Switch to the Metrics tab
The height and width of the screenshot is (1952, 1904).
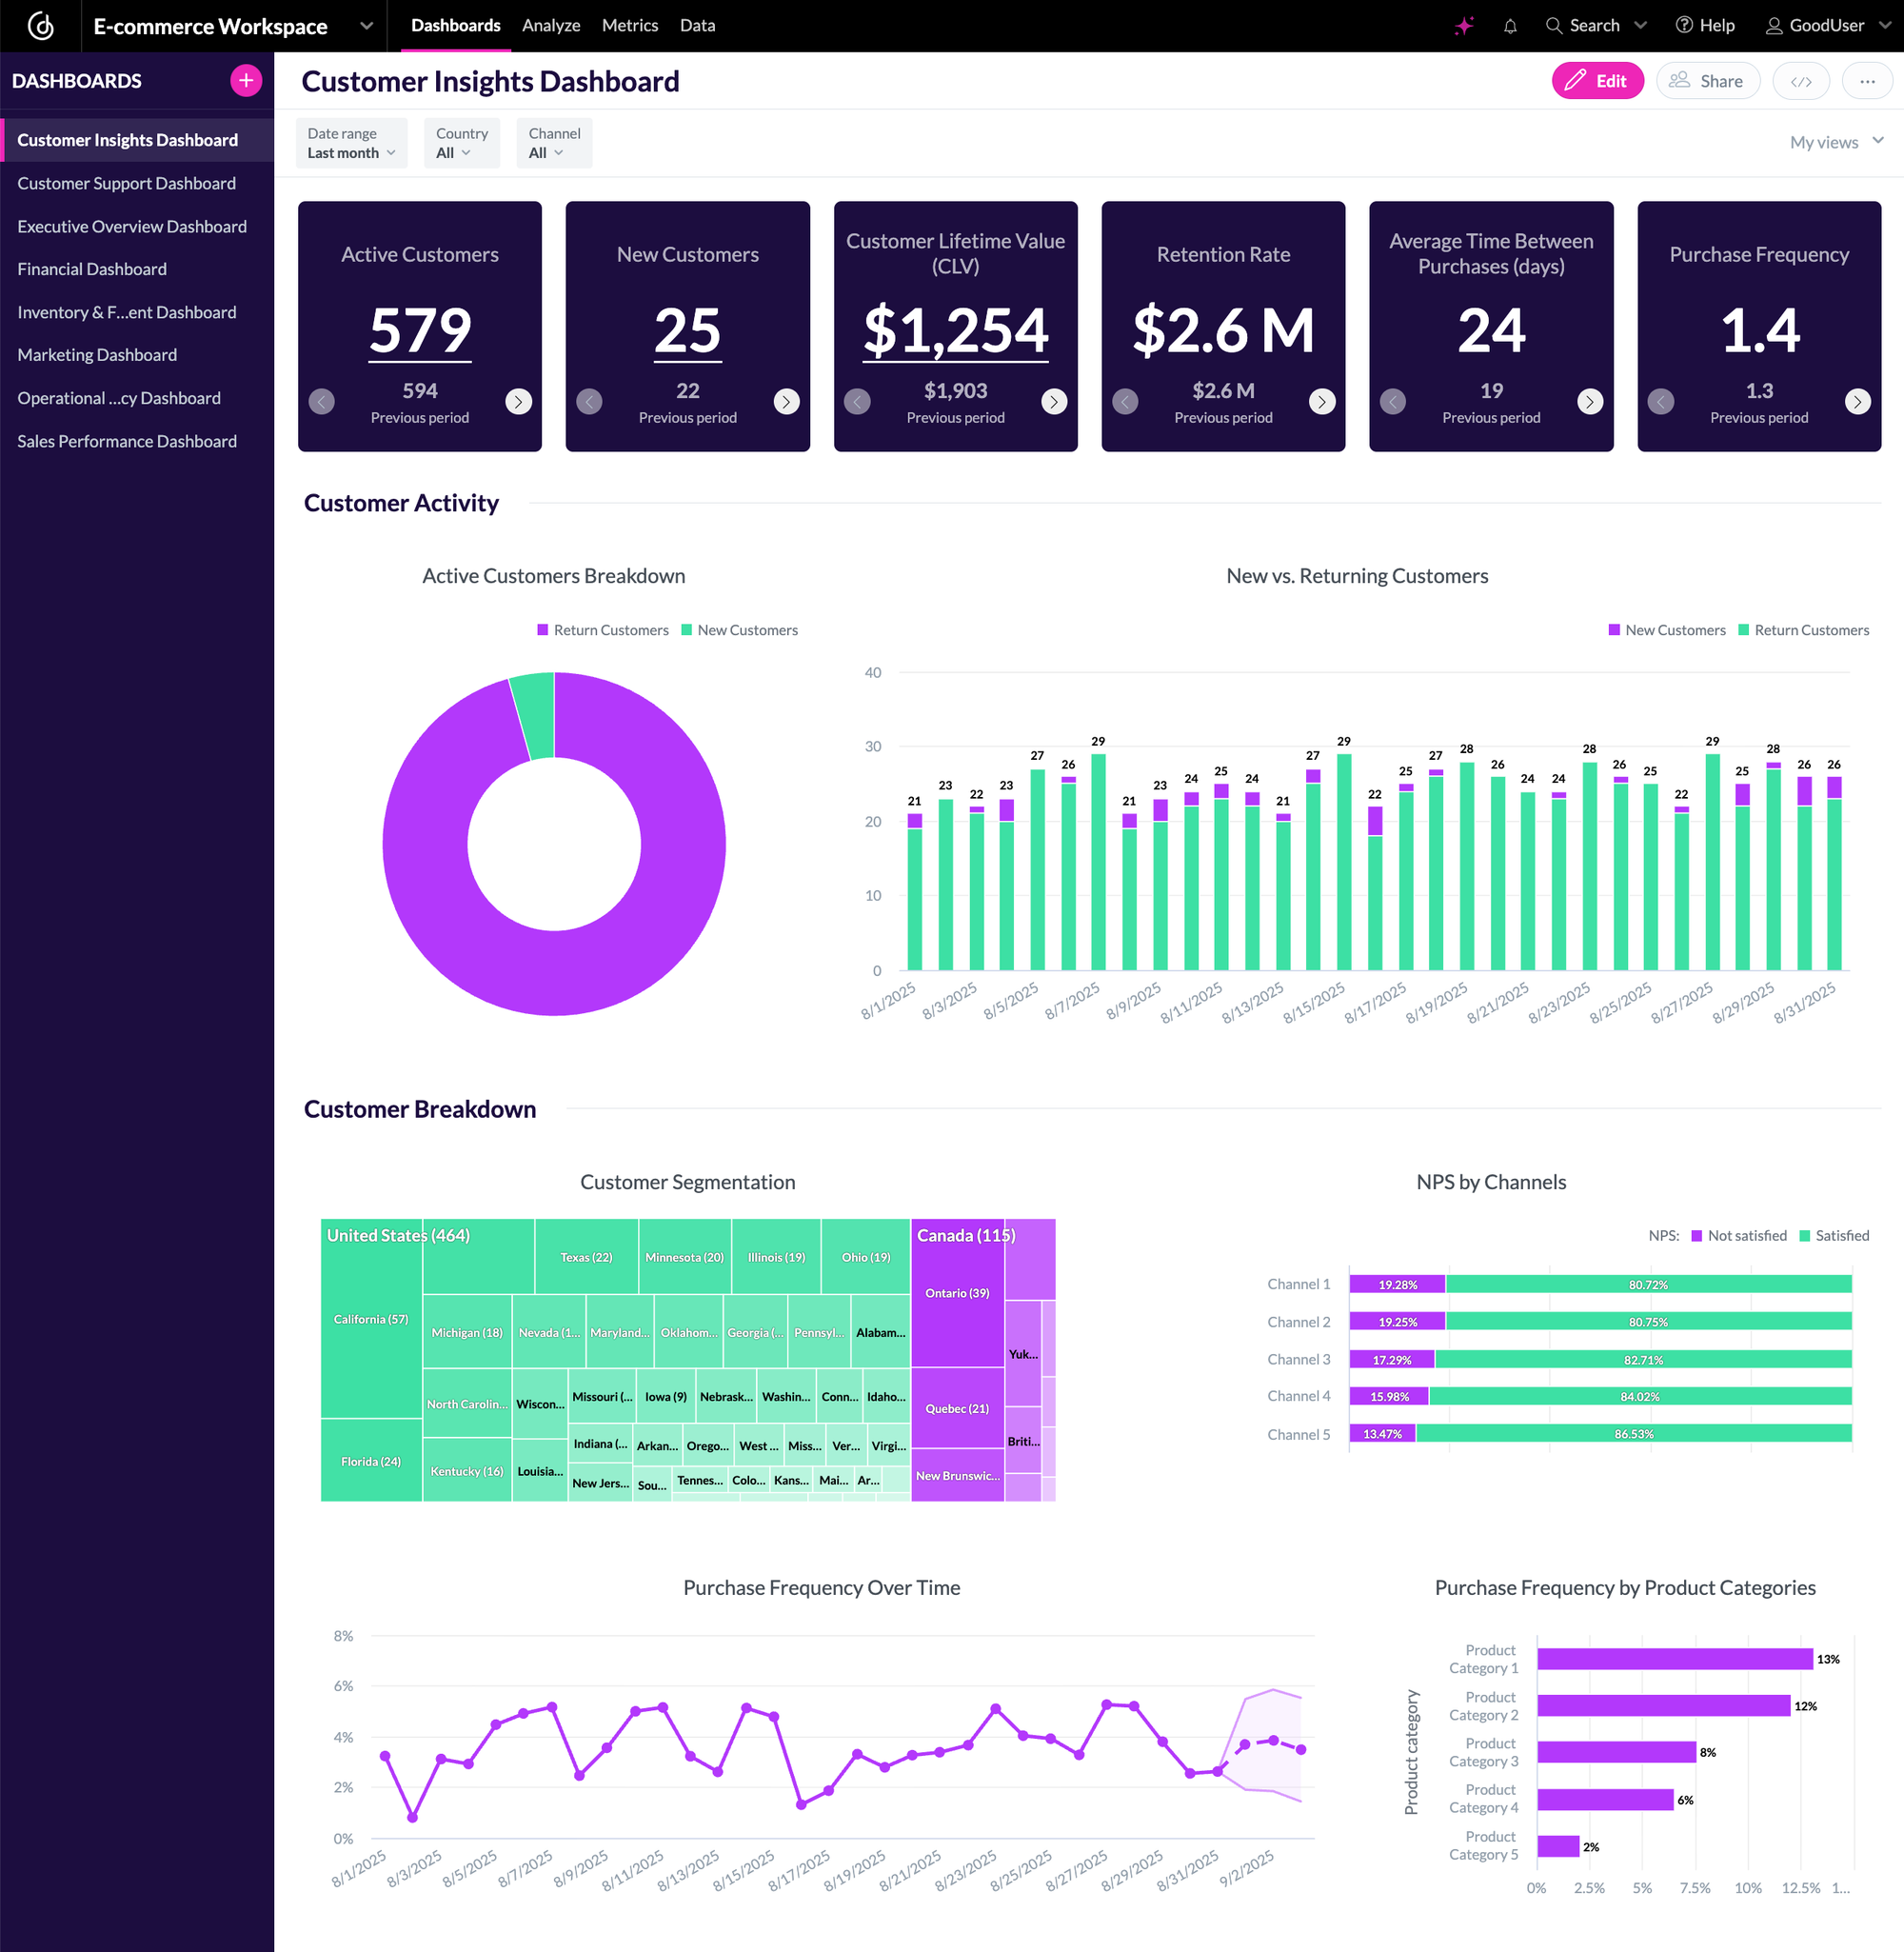(x=629, y=25)
